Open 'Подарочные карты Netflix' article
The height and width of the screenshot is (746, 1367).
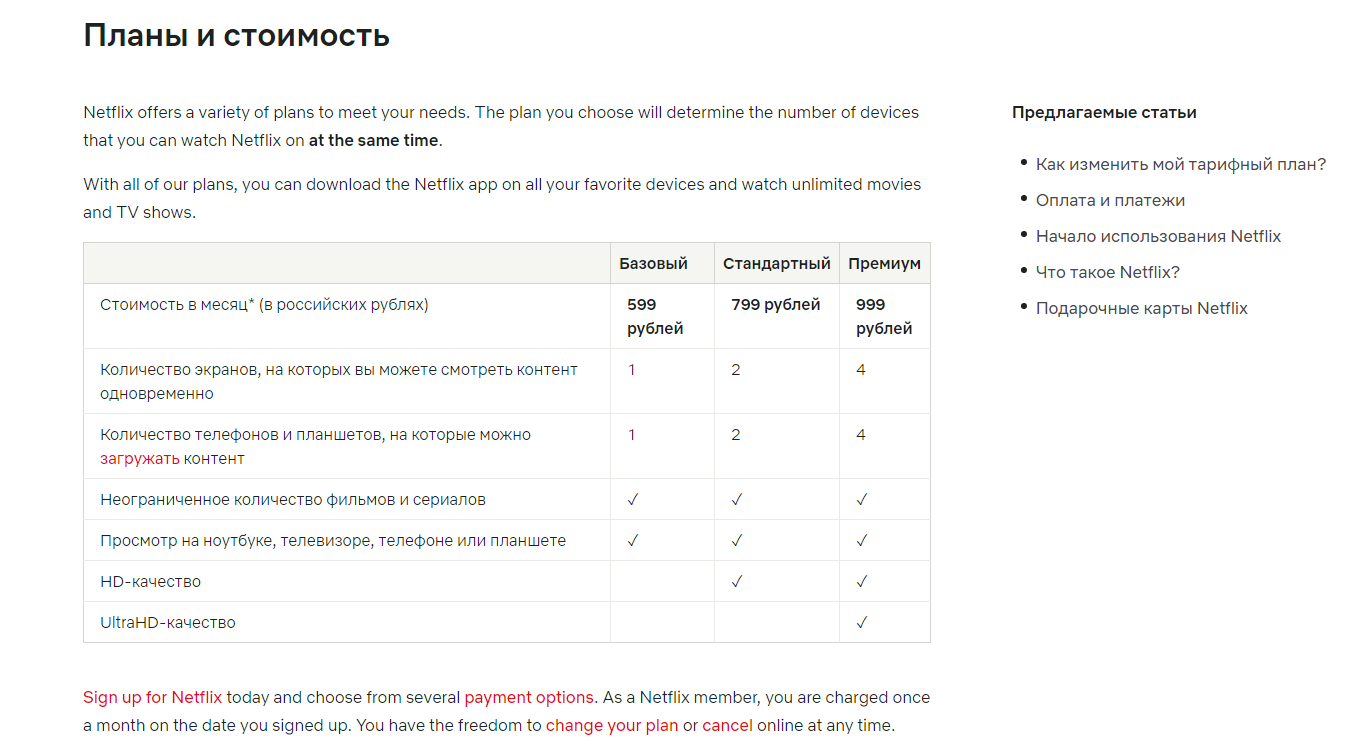point(1142,308)
